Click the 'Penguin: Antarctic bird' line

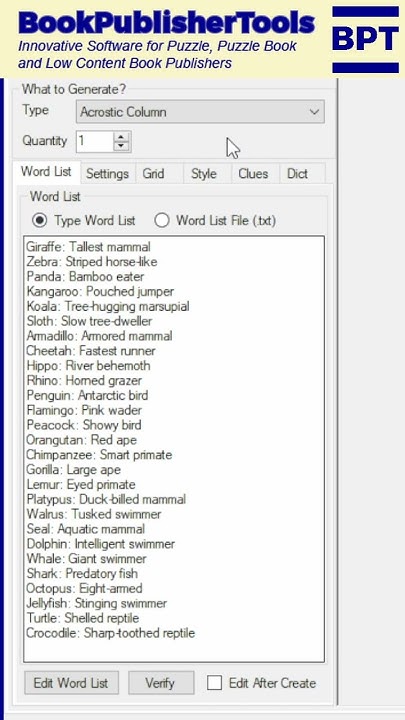(x=87, y=395)
